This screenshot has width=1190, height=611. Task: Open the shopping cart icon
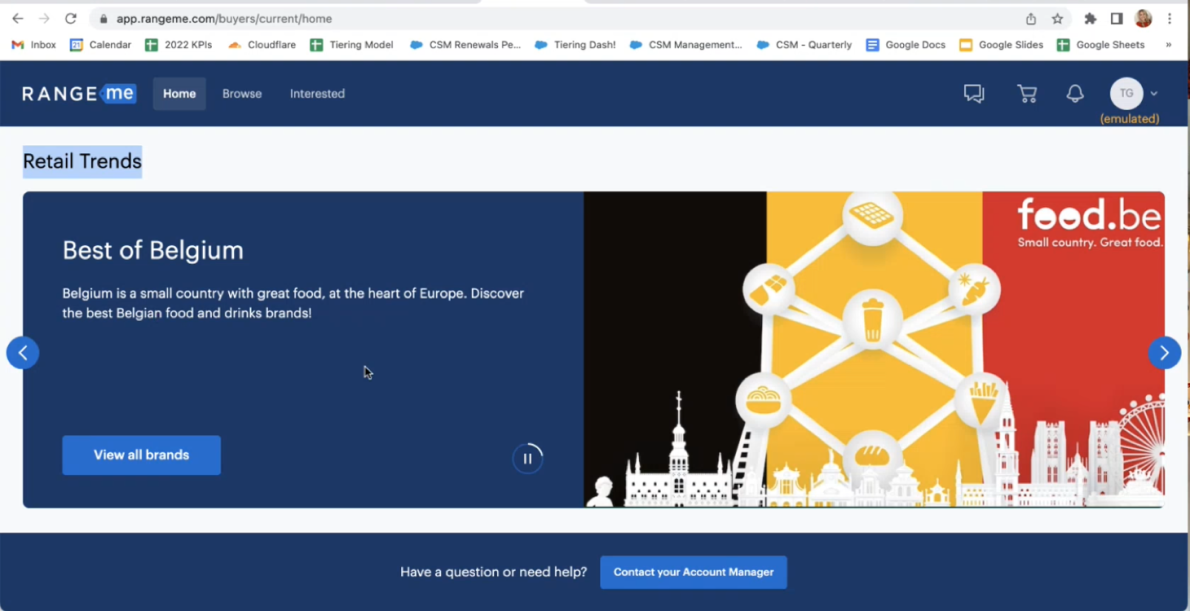click(x=1026, y=93)
